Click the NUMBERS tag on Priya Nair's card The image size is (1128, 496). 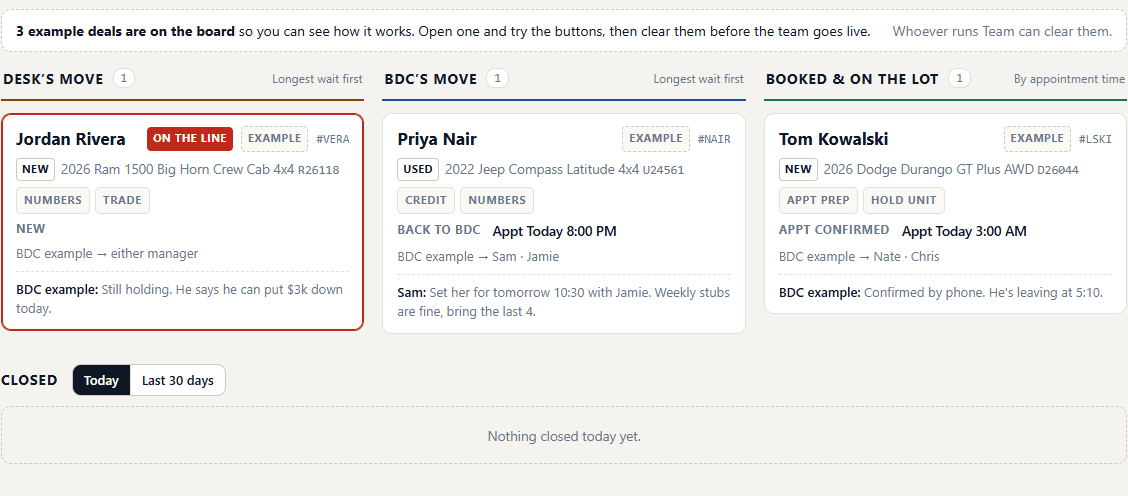pyautogui.click(x=497, y=201)
